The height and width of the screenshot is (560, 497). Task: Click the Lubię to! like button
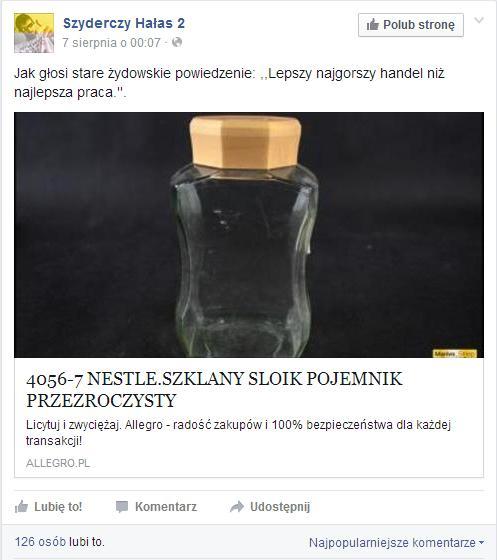[x=49, y=506]
